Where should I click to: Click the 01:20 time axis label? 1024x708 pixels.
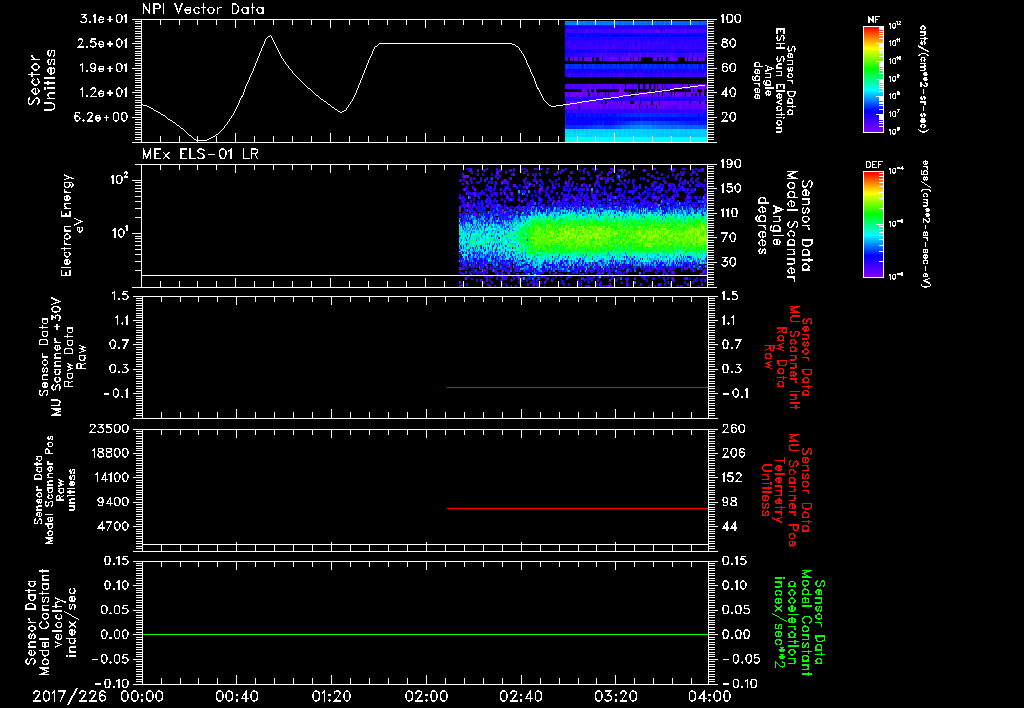pyautogui.click(x=332, y=696)
